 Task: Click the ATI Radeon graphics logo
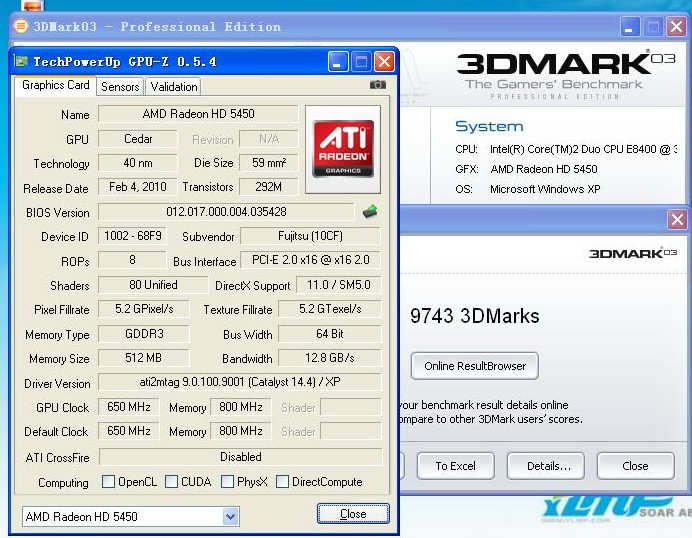point(343,149)
